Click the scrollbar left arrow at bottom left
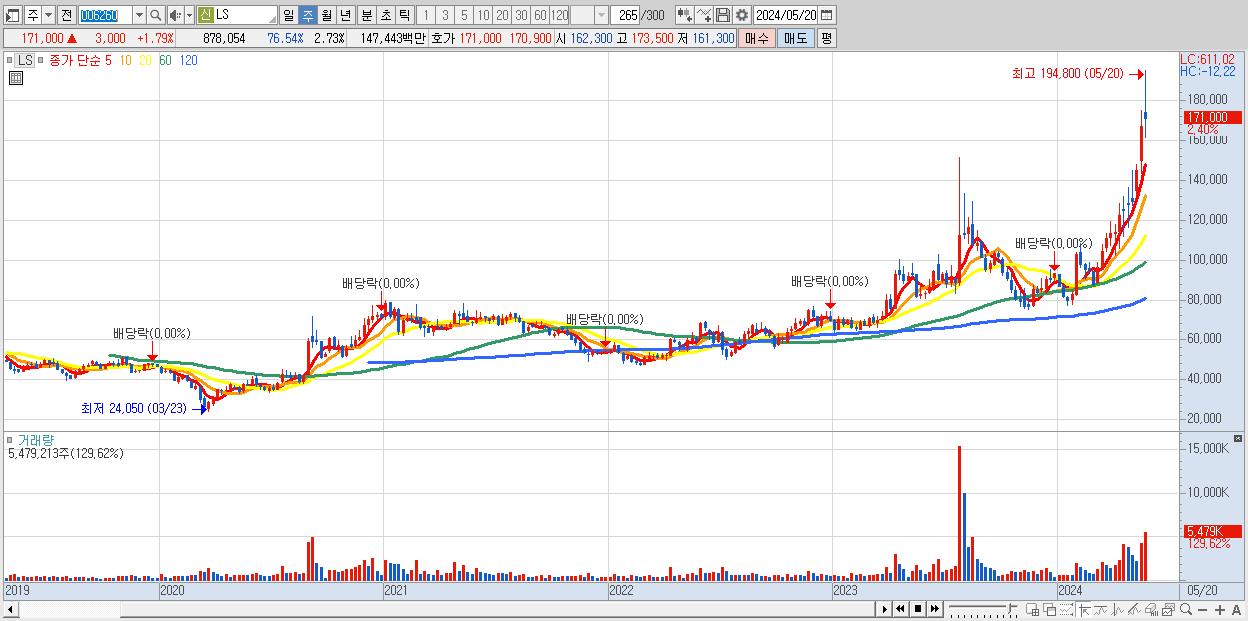 tap(10, 610)
